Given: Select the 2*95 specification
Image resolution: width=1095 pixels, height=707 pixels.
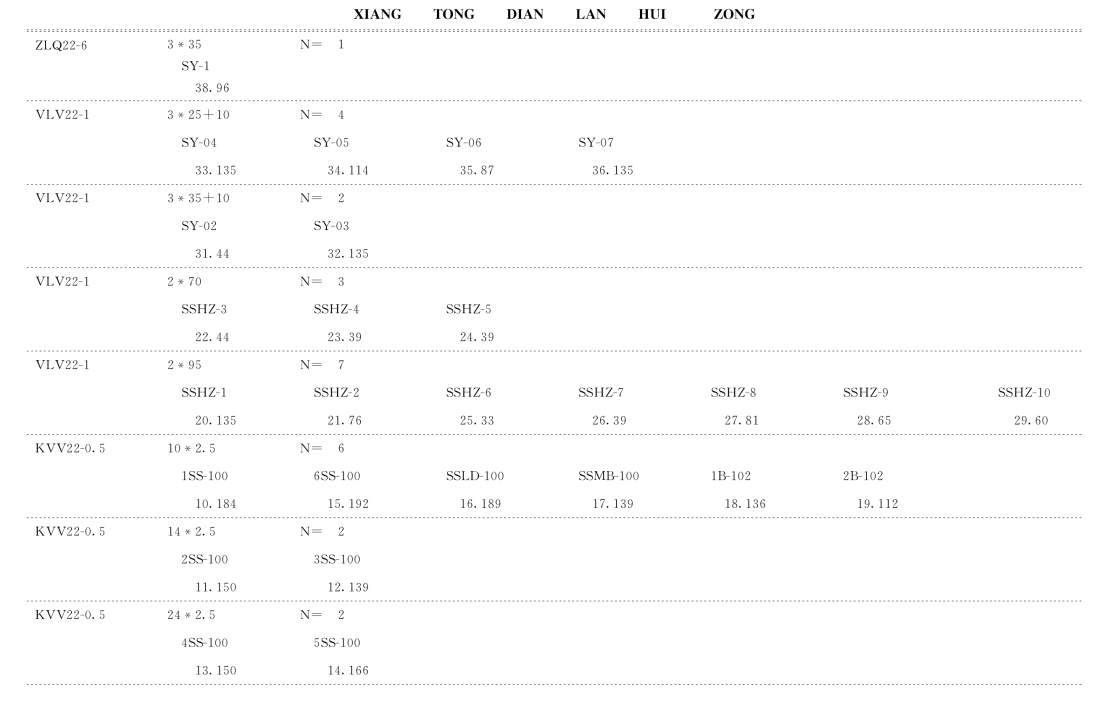Looking at the screenshot, I should point(184,365).
